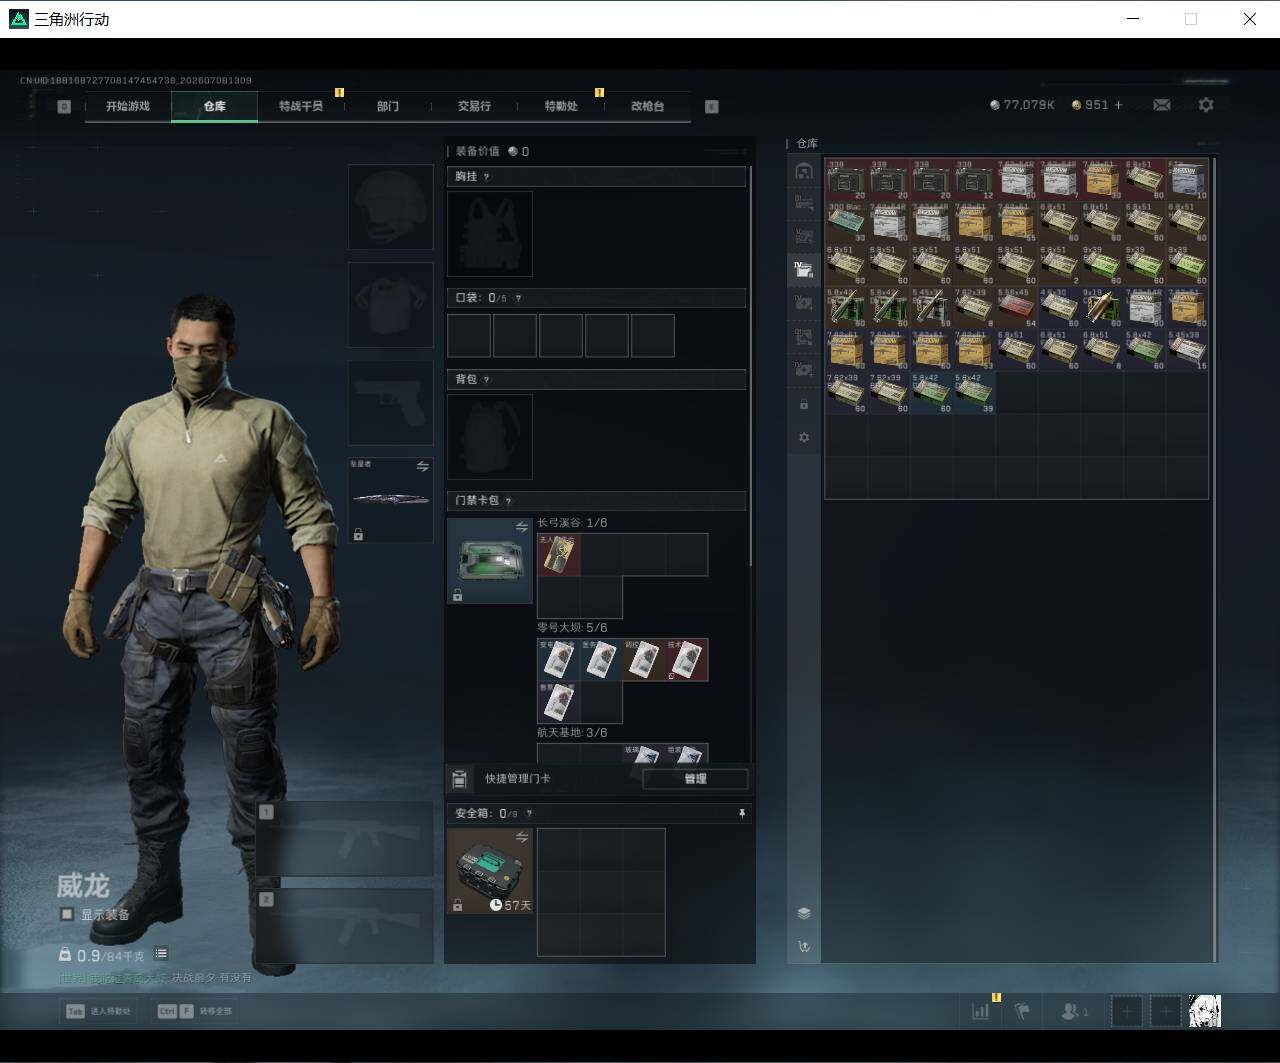The width and height of the screenshot is (1280, 1063).
Task: Click the warehouse panel scrollbar
Action: [x=1215, y=558]
